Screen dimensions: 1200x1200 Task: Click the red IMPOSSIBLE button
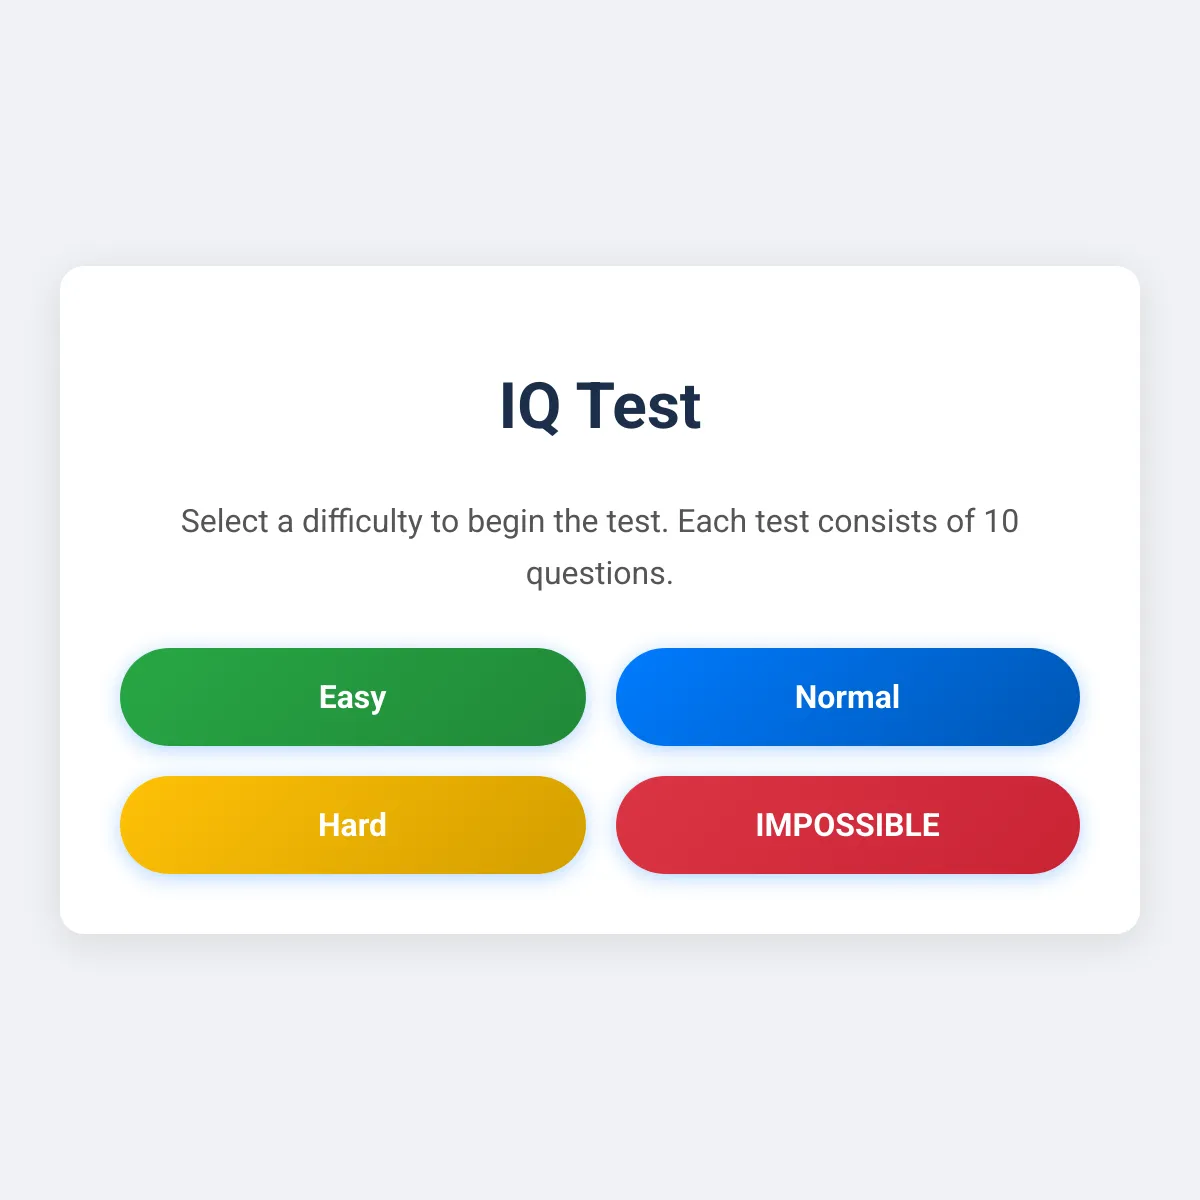[x=847, y=825]
